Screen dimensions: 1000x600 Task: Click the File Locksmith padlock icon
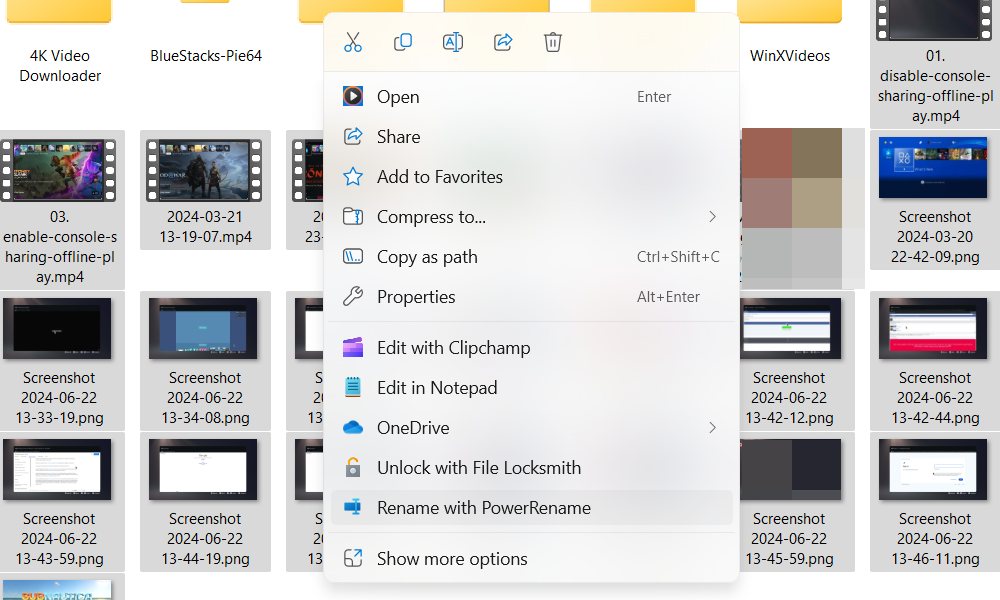pos(353,467)
